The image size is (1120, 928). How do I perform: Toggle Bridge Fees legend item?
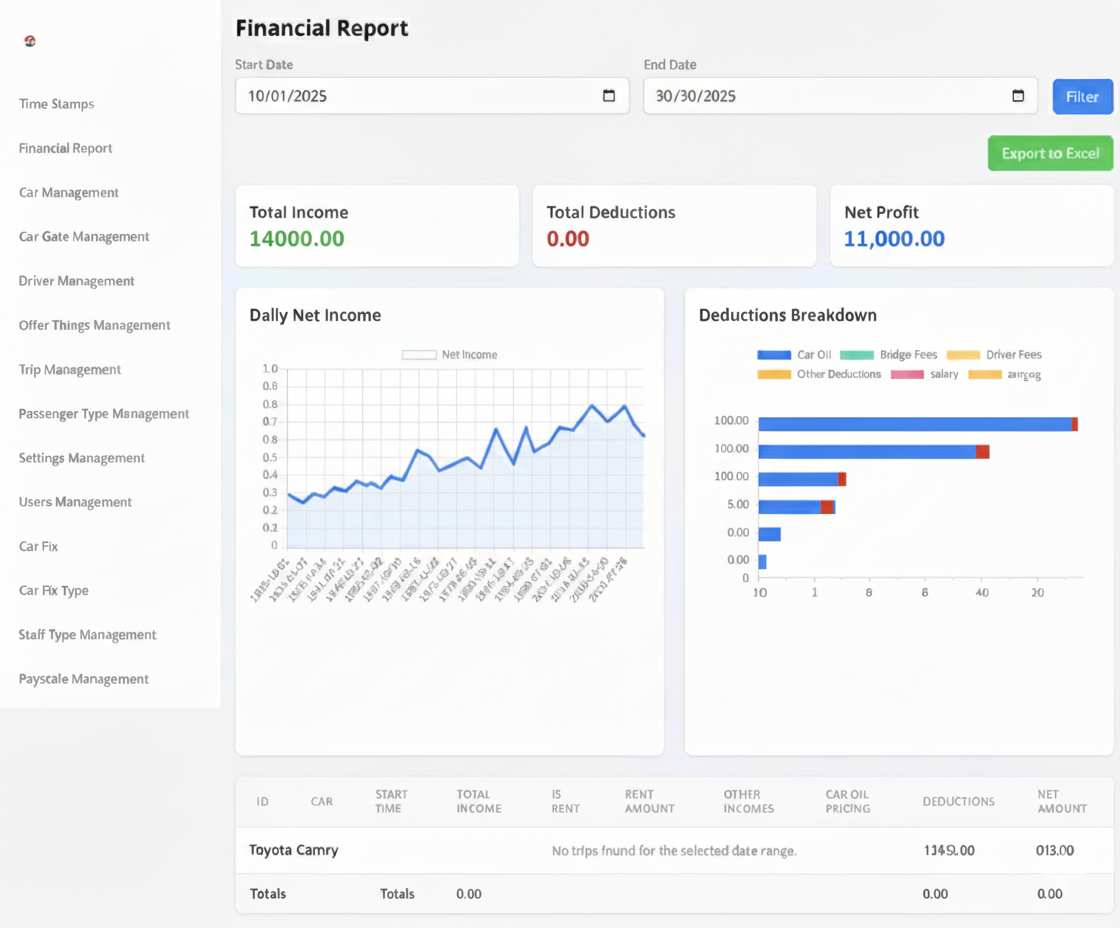pos(888,355)
